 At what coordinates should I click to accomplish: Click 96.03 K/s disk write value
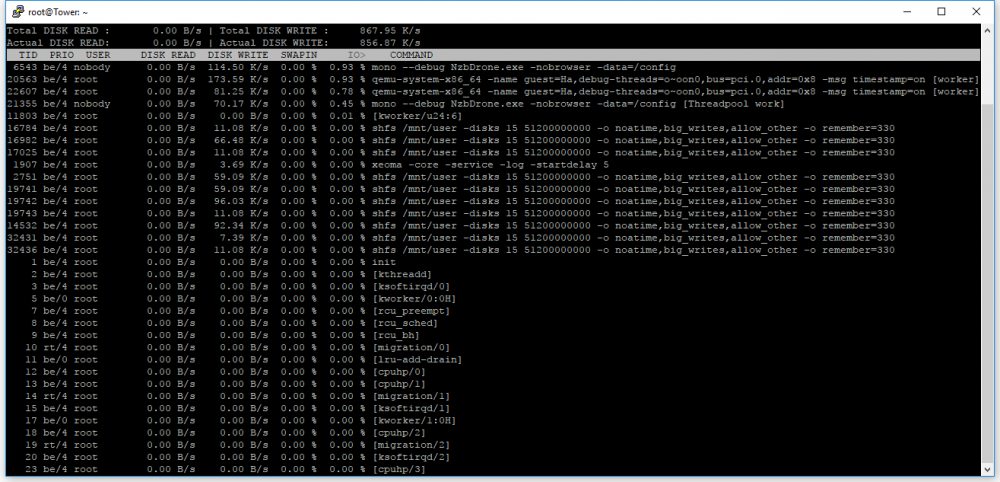241,201
